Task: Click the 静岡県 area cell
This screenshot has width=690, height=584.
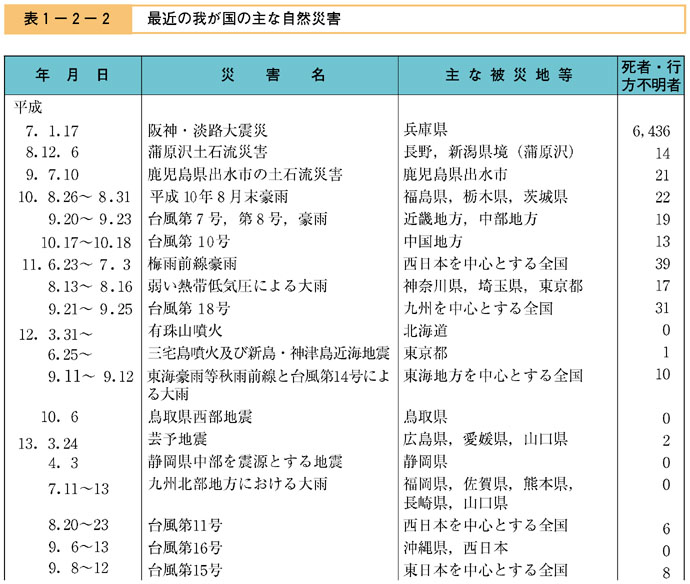Action: [x=426, y=461]
